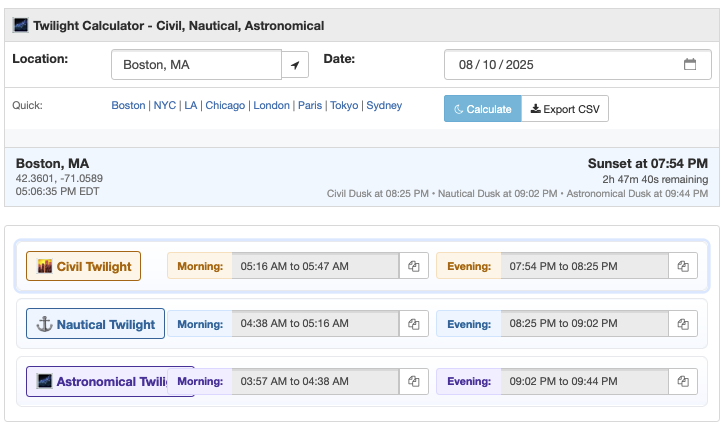Click the Date field showing 08/10/2025
Screen dimensions: 728x433
click(578, 65)
